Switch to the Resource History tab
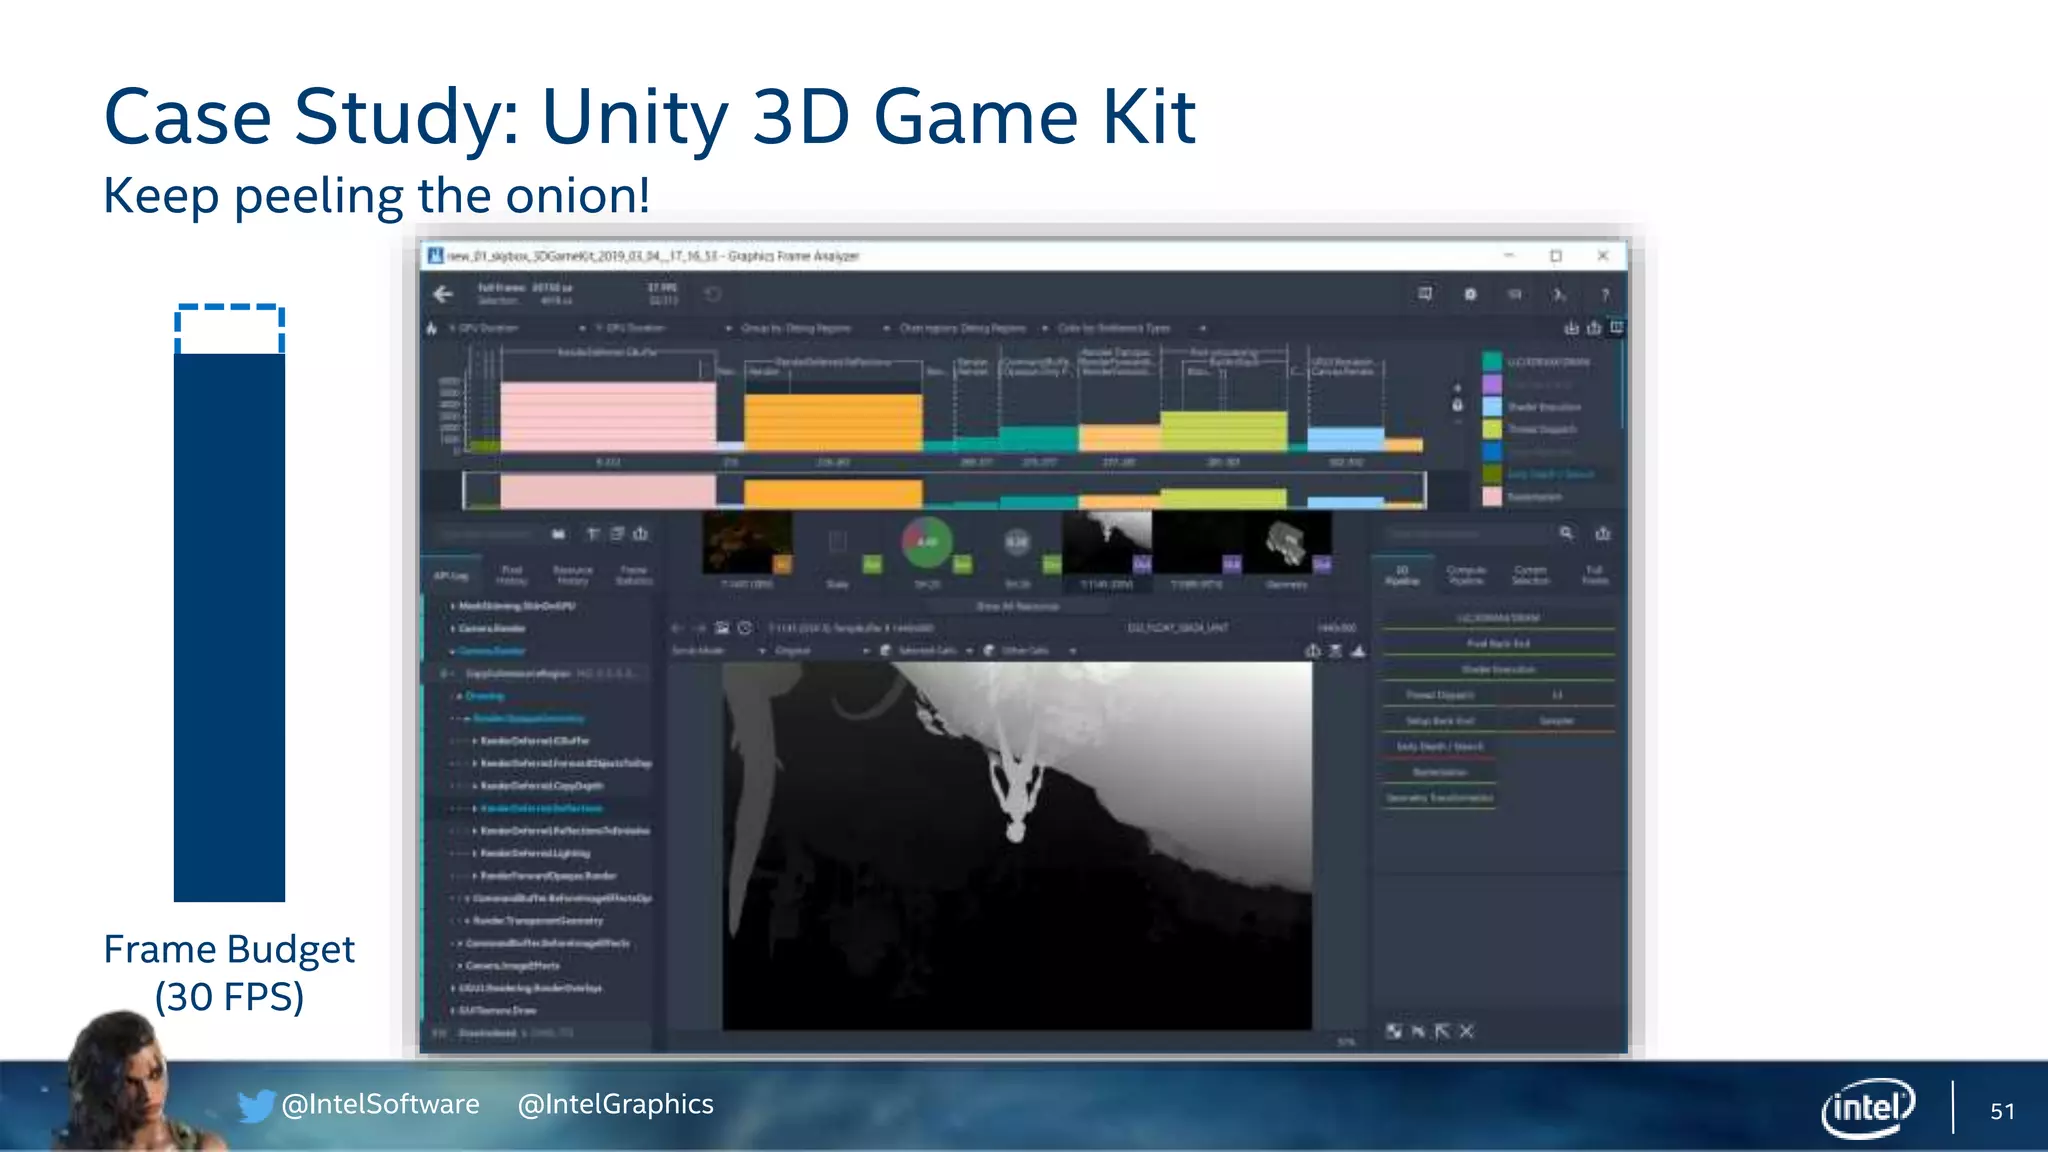This screenshot has width=2048, height=1152. tap(573, 575)
